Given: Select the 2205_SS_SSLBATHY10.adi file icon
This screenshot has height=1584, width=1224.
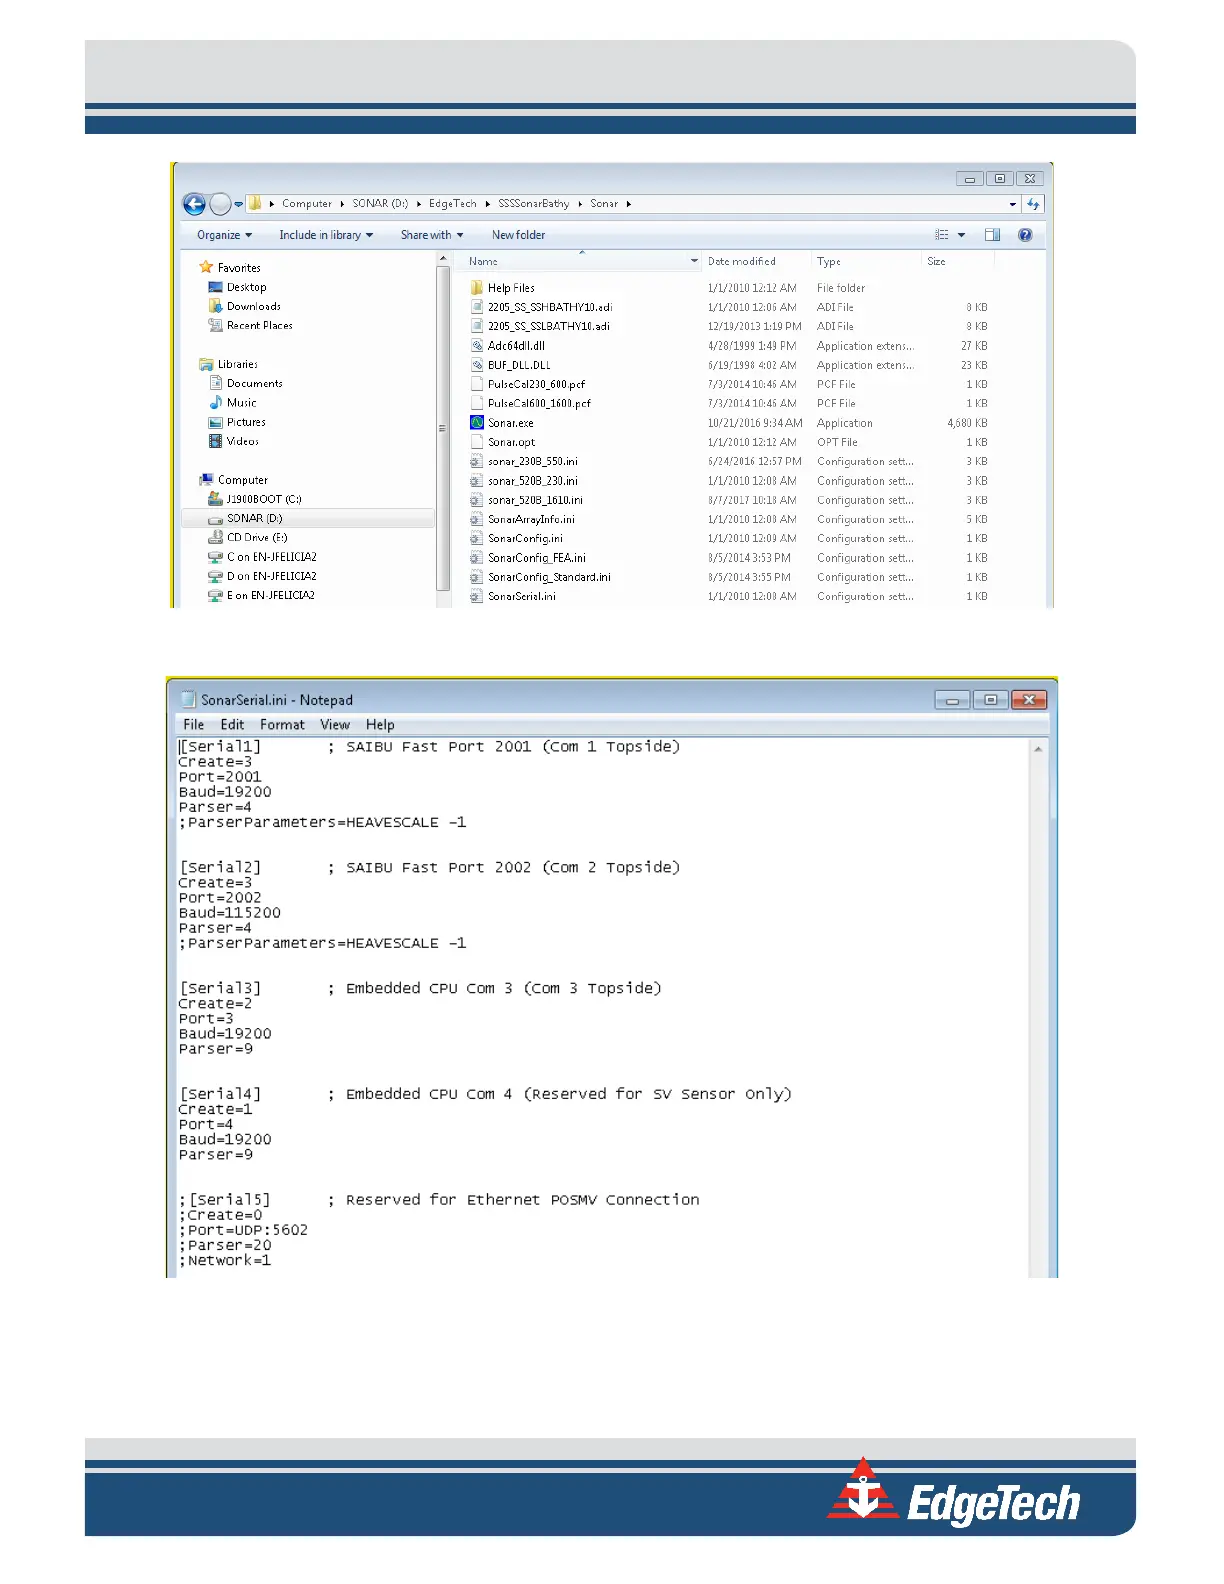Looking at the screenshot, I should click(477, 326).
